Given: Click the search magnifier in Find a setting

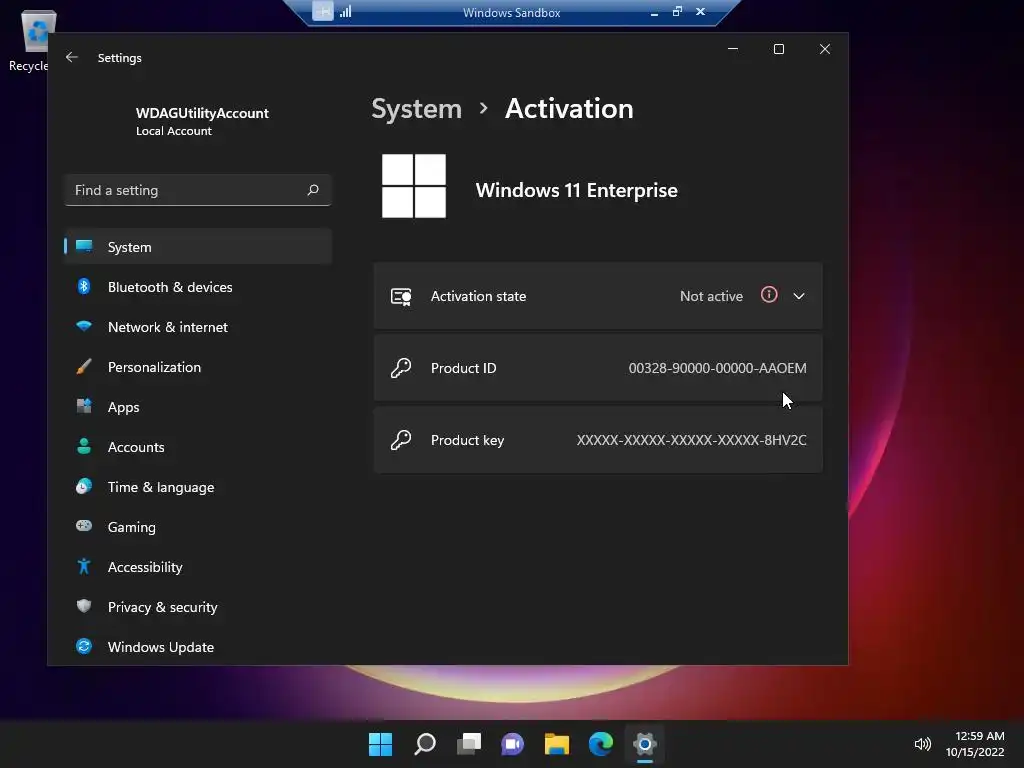Looking at the screenshot, I should tap(313, 190).
